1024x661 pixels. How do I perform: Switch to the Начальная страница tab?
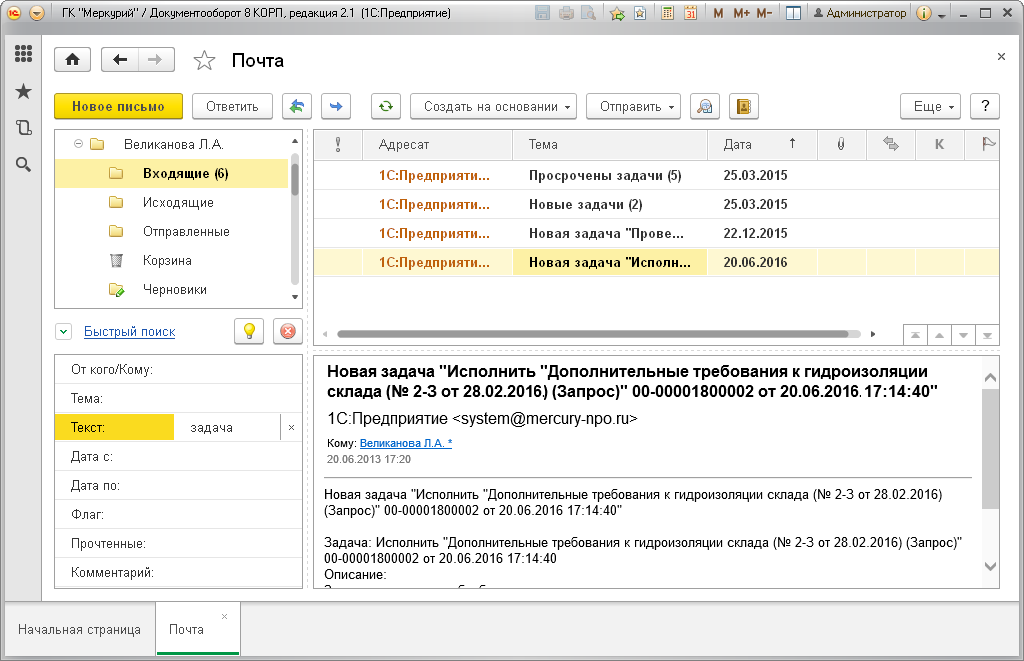pos(80,630)
